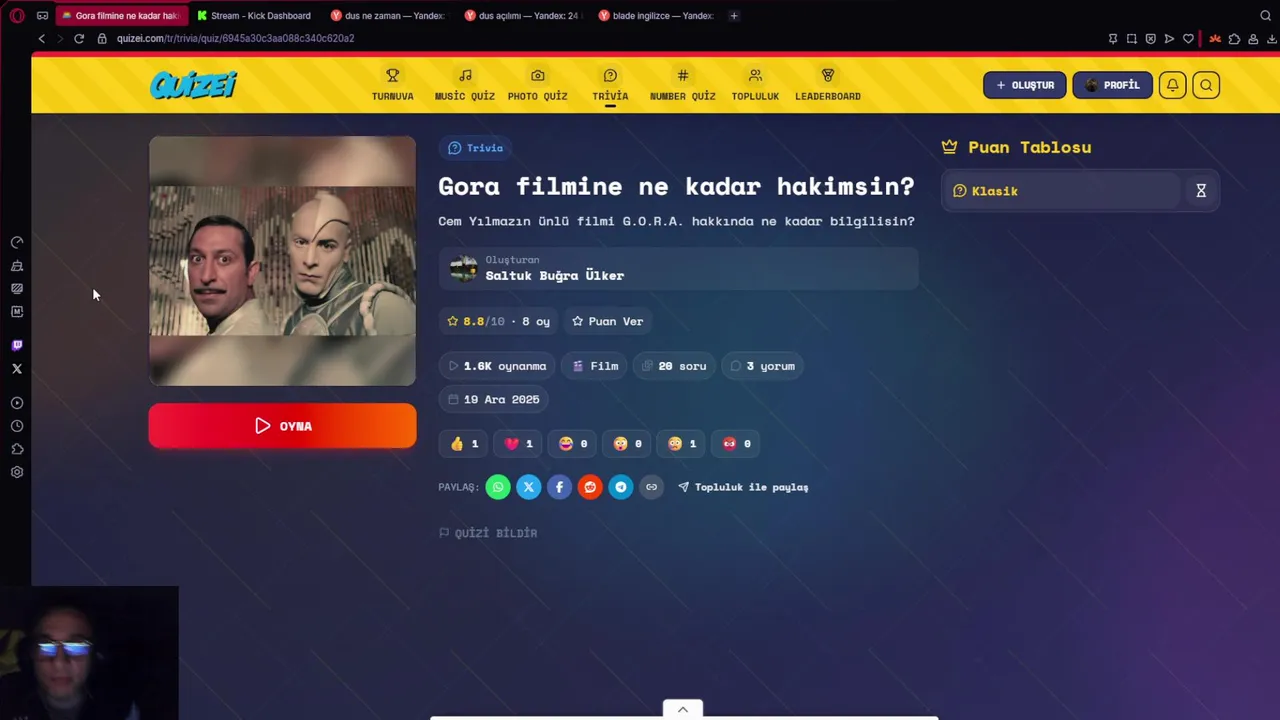Open the Topluluk community page
This screenshot has height=720, width=1280.
(x=755, y=85)
